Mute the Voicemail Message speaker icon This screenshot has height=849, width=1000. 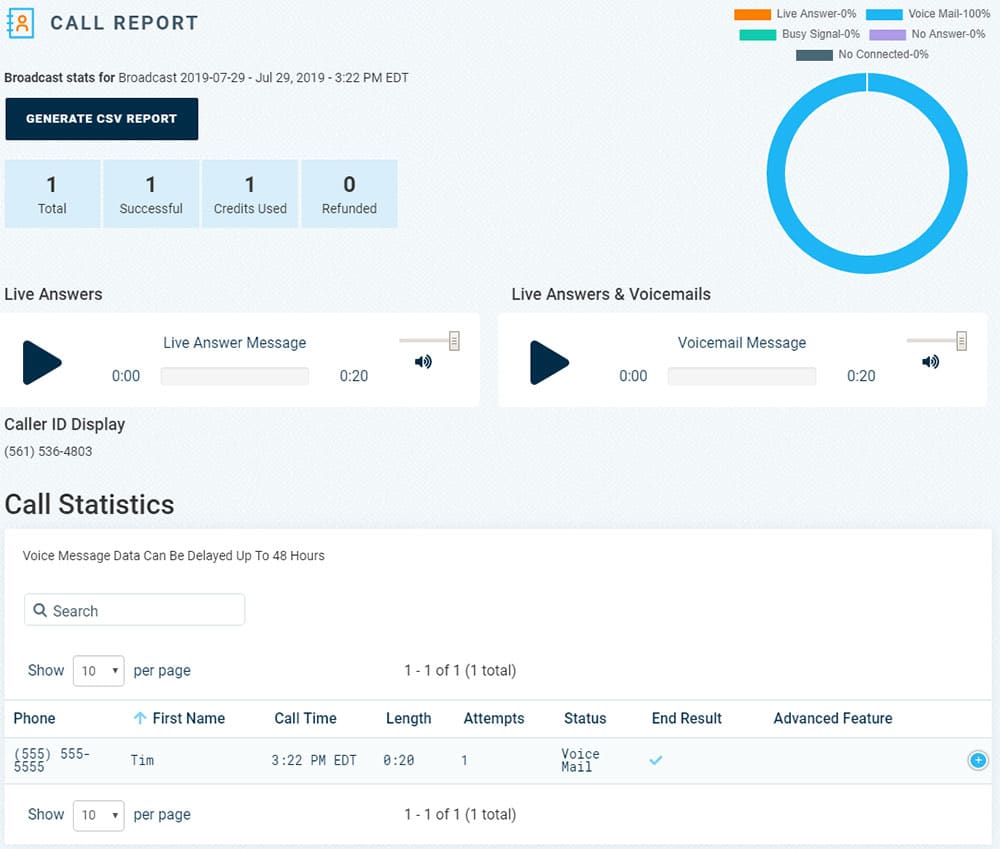pyautogui.click(x=930, y=362)
